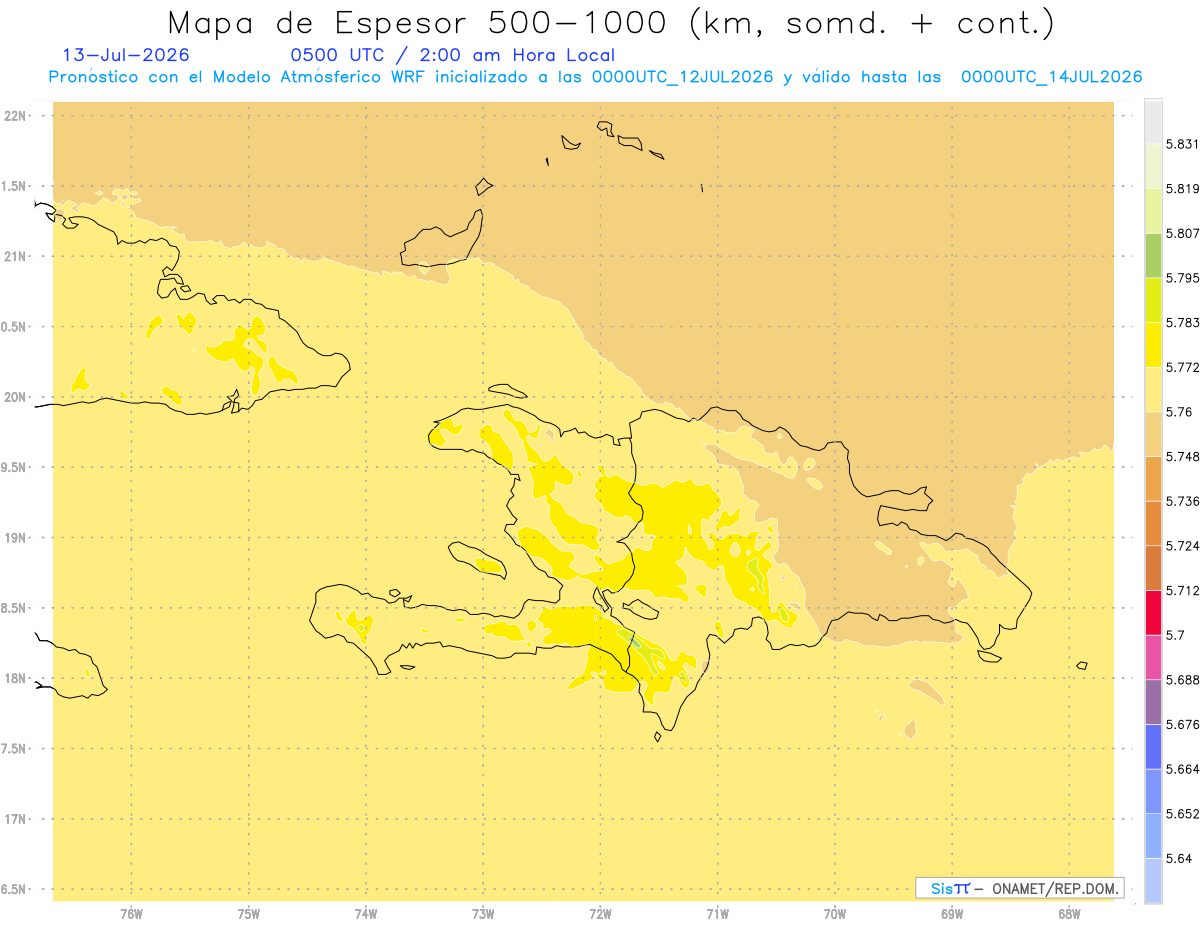Click the yellow-green swatch between 5.795 and 5.783
Viewport: 1200px width, 927px height.
1153,299
